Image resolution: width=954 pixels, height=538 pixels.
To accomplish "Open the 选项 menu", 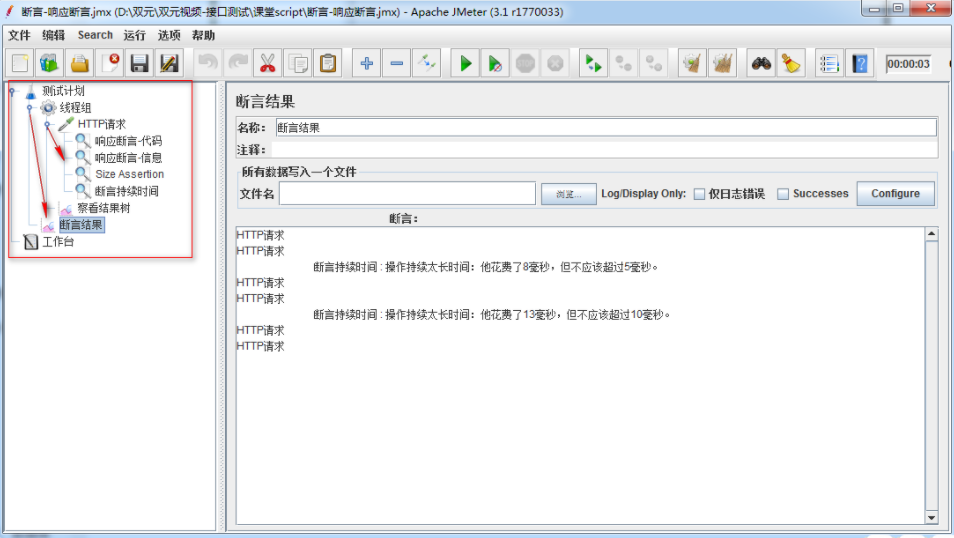I will [169, 35].
